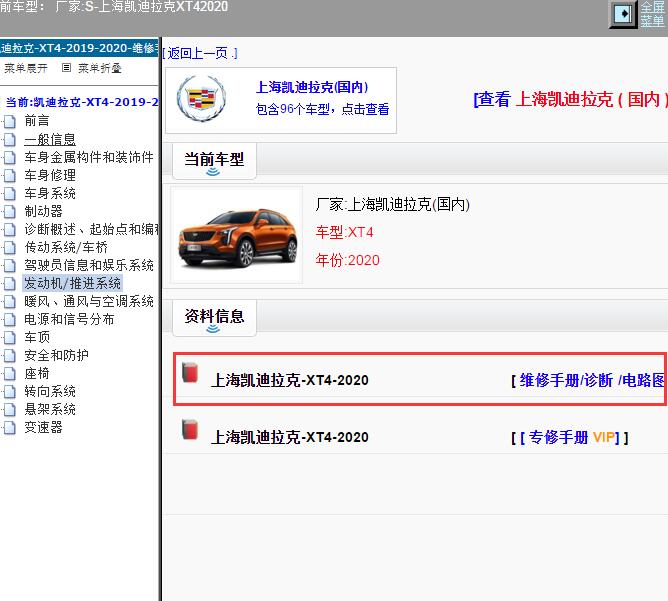668x601 pixels.
Task: Click red book icon beside 维修手册 row
Action: click(190, 372)
